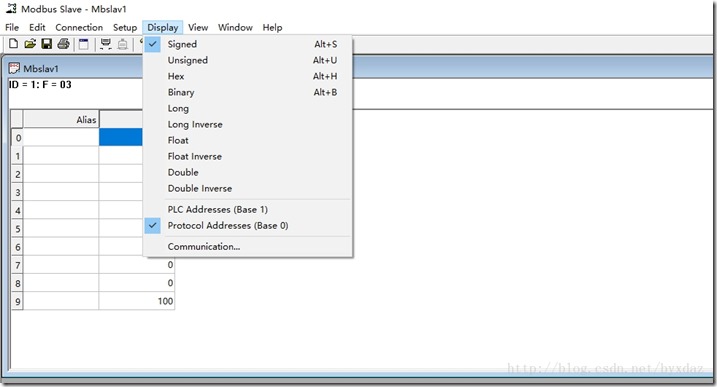717x387 pixels.
Task: Click the highlighted value cell in row 0
Action: pos(121,137)
